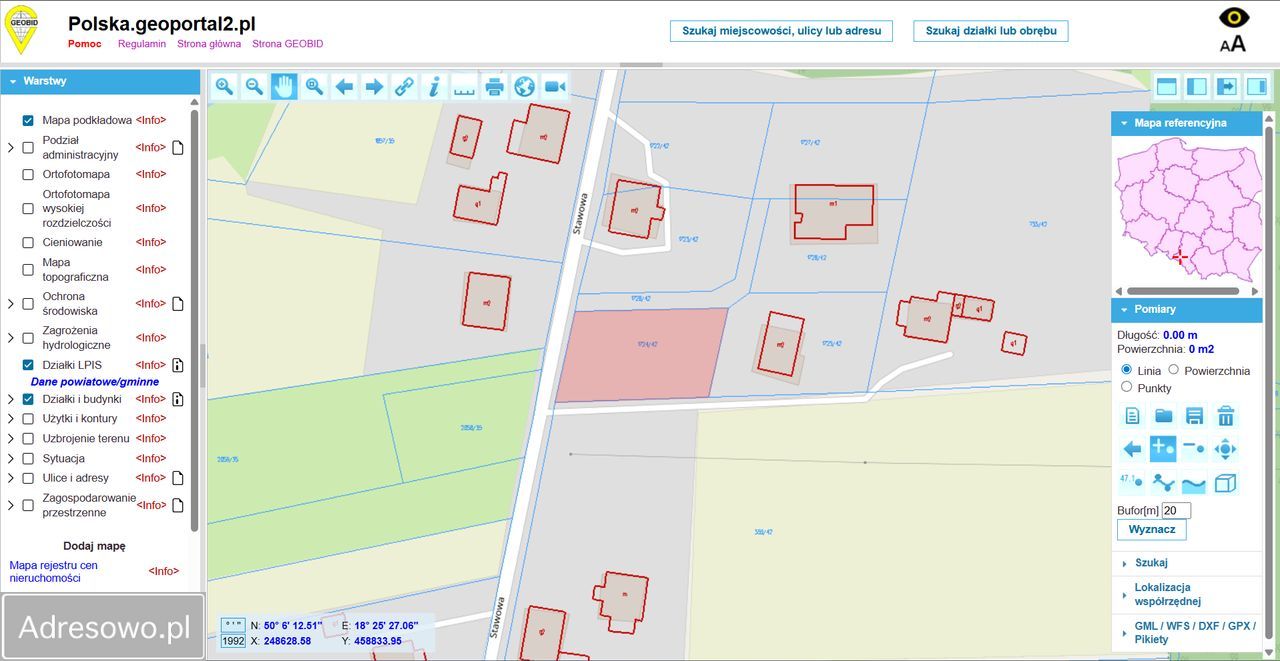Select the move point tool
This screenshot has height=661, width=1280.
click(1225, 449)
